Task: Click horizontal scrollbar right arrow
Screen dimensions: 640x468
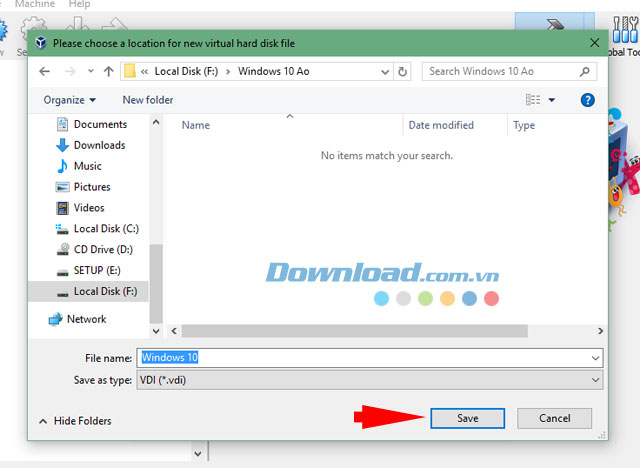Action: (600, 331)
